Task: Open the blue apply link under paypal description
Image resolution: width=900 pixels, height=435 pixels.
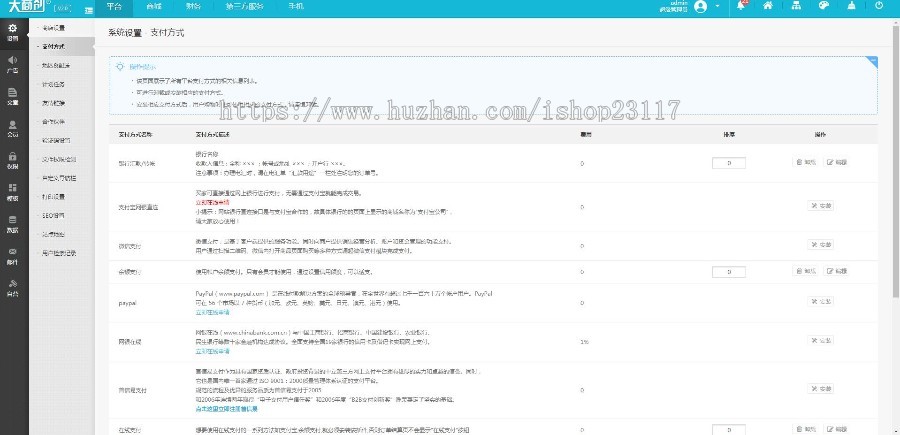Action: click(x=212, y=313)
